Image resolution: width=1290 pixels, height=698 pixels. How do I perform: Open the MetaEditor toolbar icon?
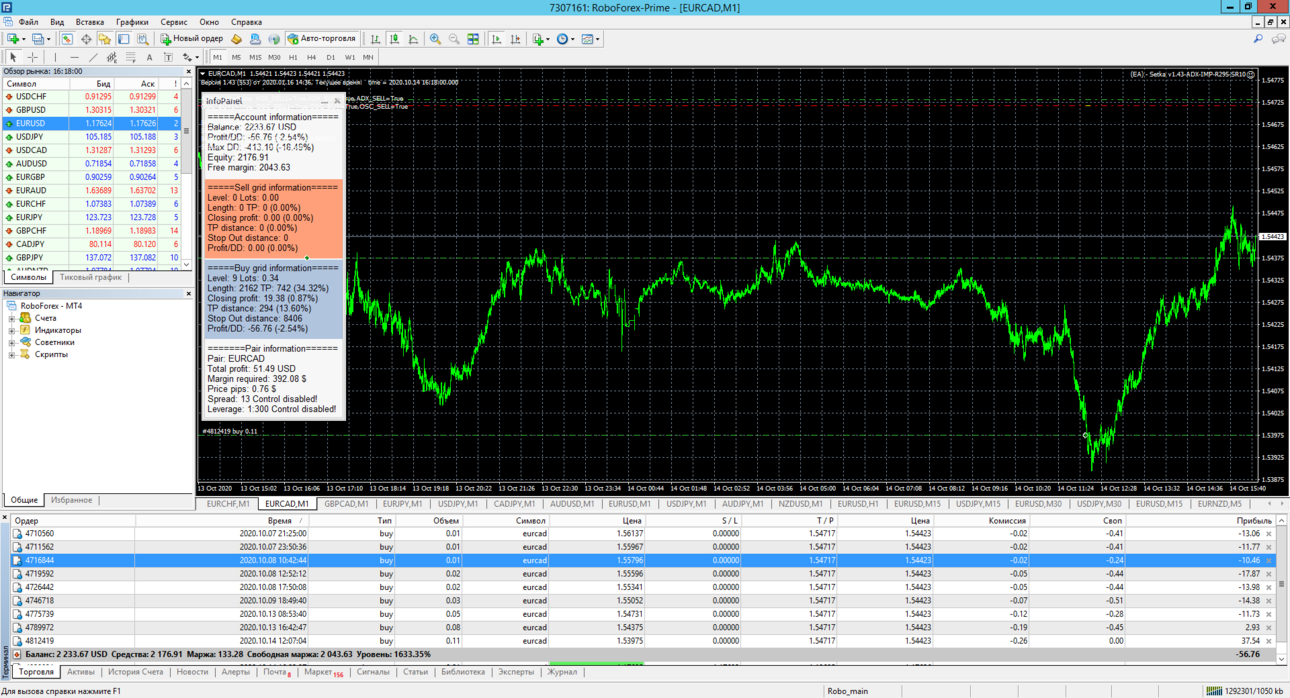(x=236, y=39)
